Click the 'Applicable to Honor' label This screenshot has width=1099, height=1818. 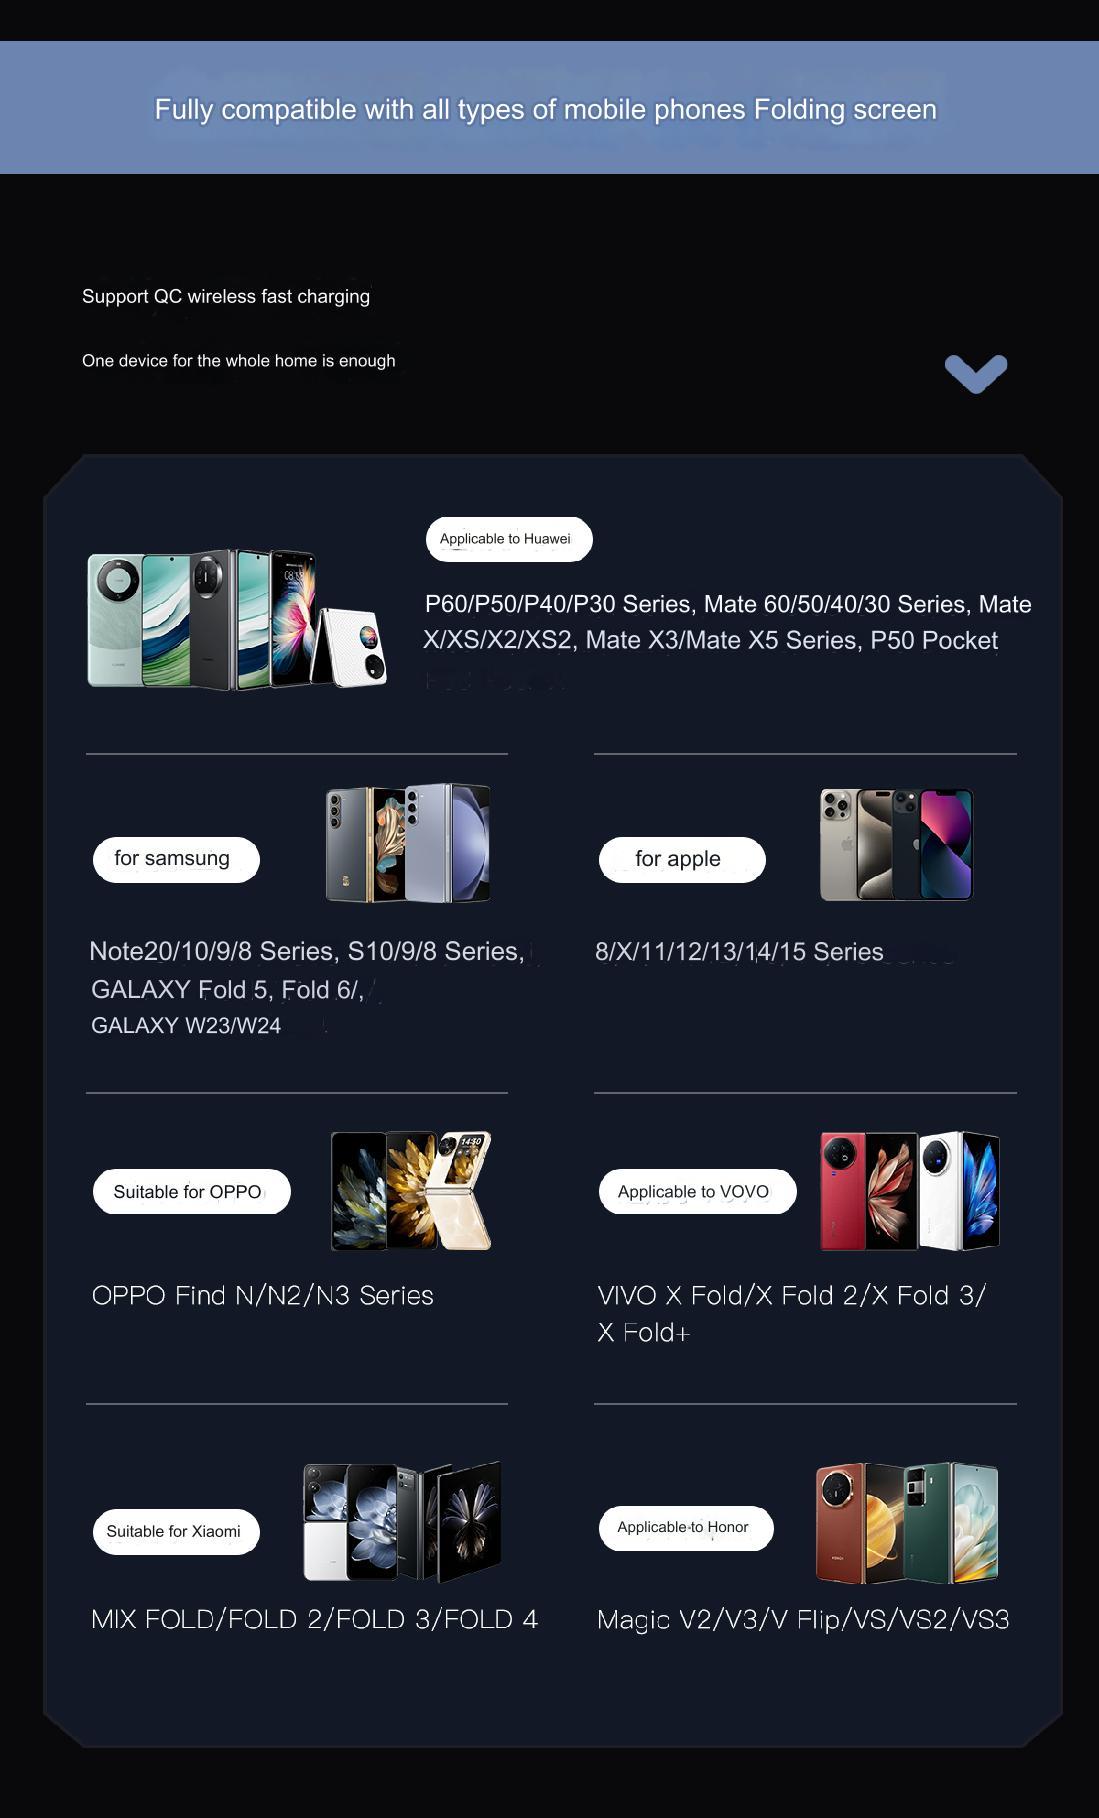coord(686,1528)
